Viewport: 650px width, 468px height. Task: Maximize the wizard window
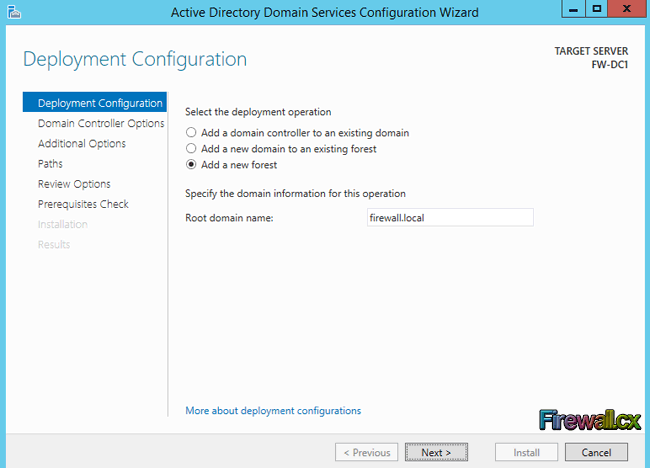pos(597,9)
